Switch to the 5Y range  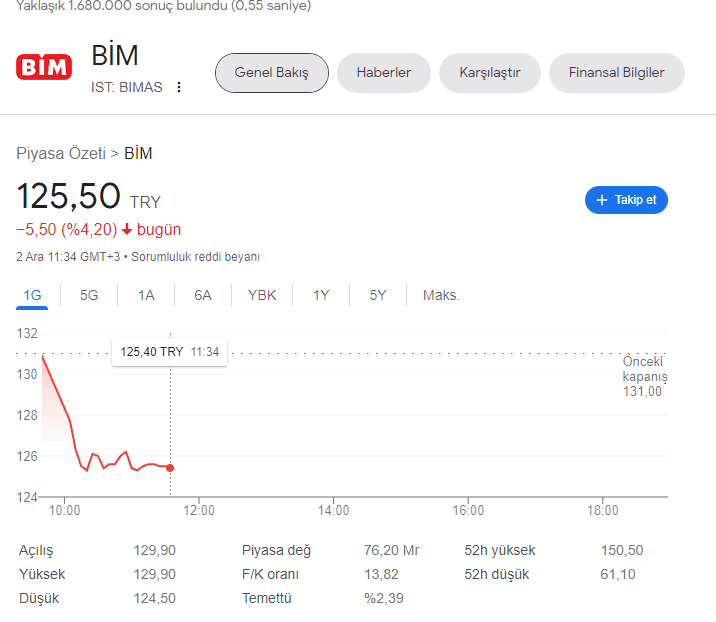[x=378, y=295]
